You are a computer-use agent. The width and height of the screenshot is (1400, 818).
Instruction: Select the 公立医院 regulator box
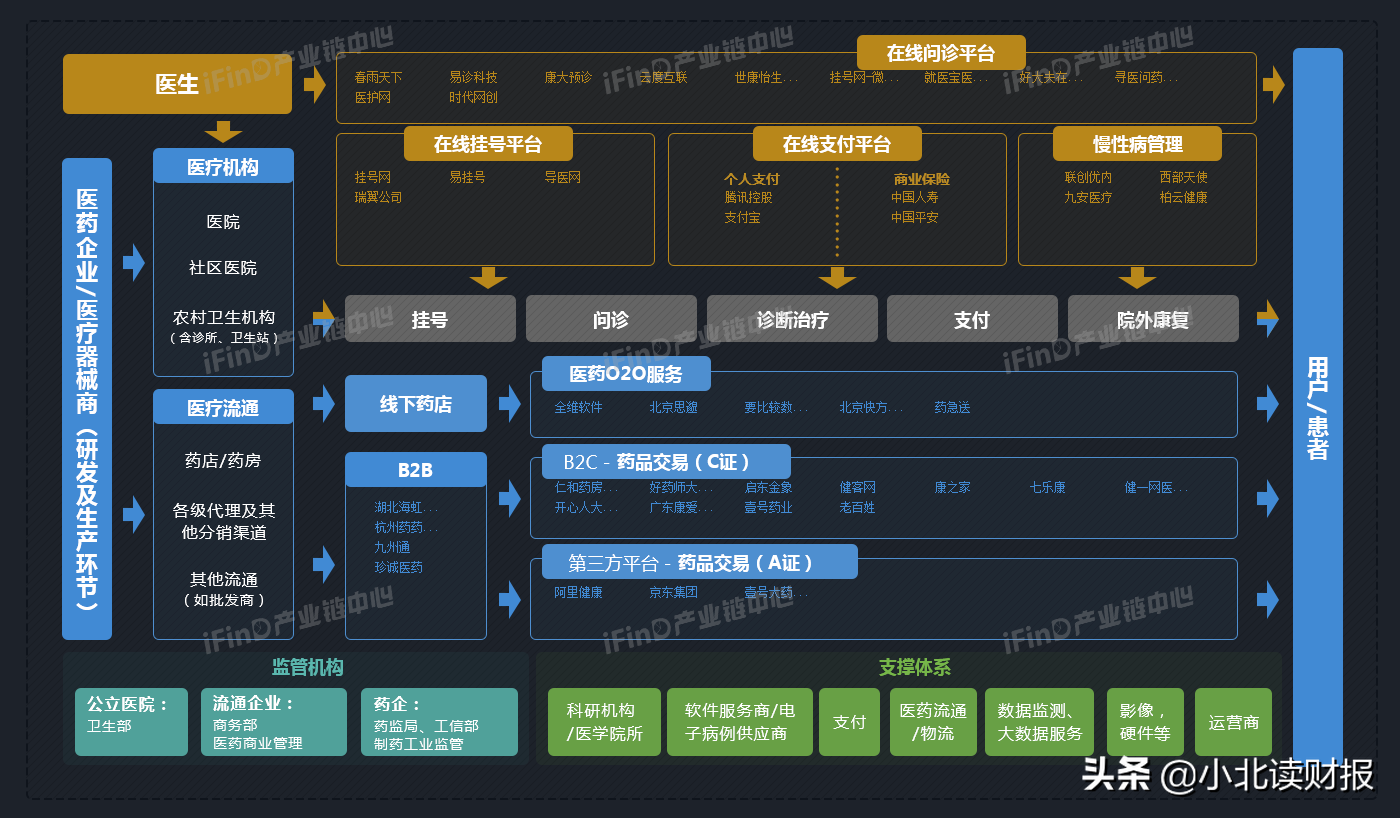coord(131,722)
